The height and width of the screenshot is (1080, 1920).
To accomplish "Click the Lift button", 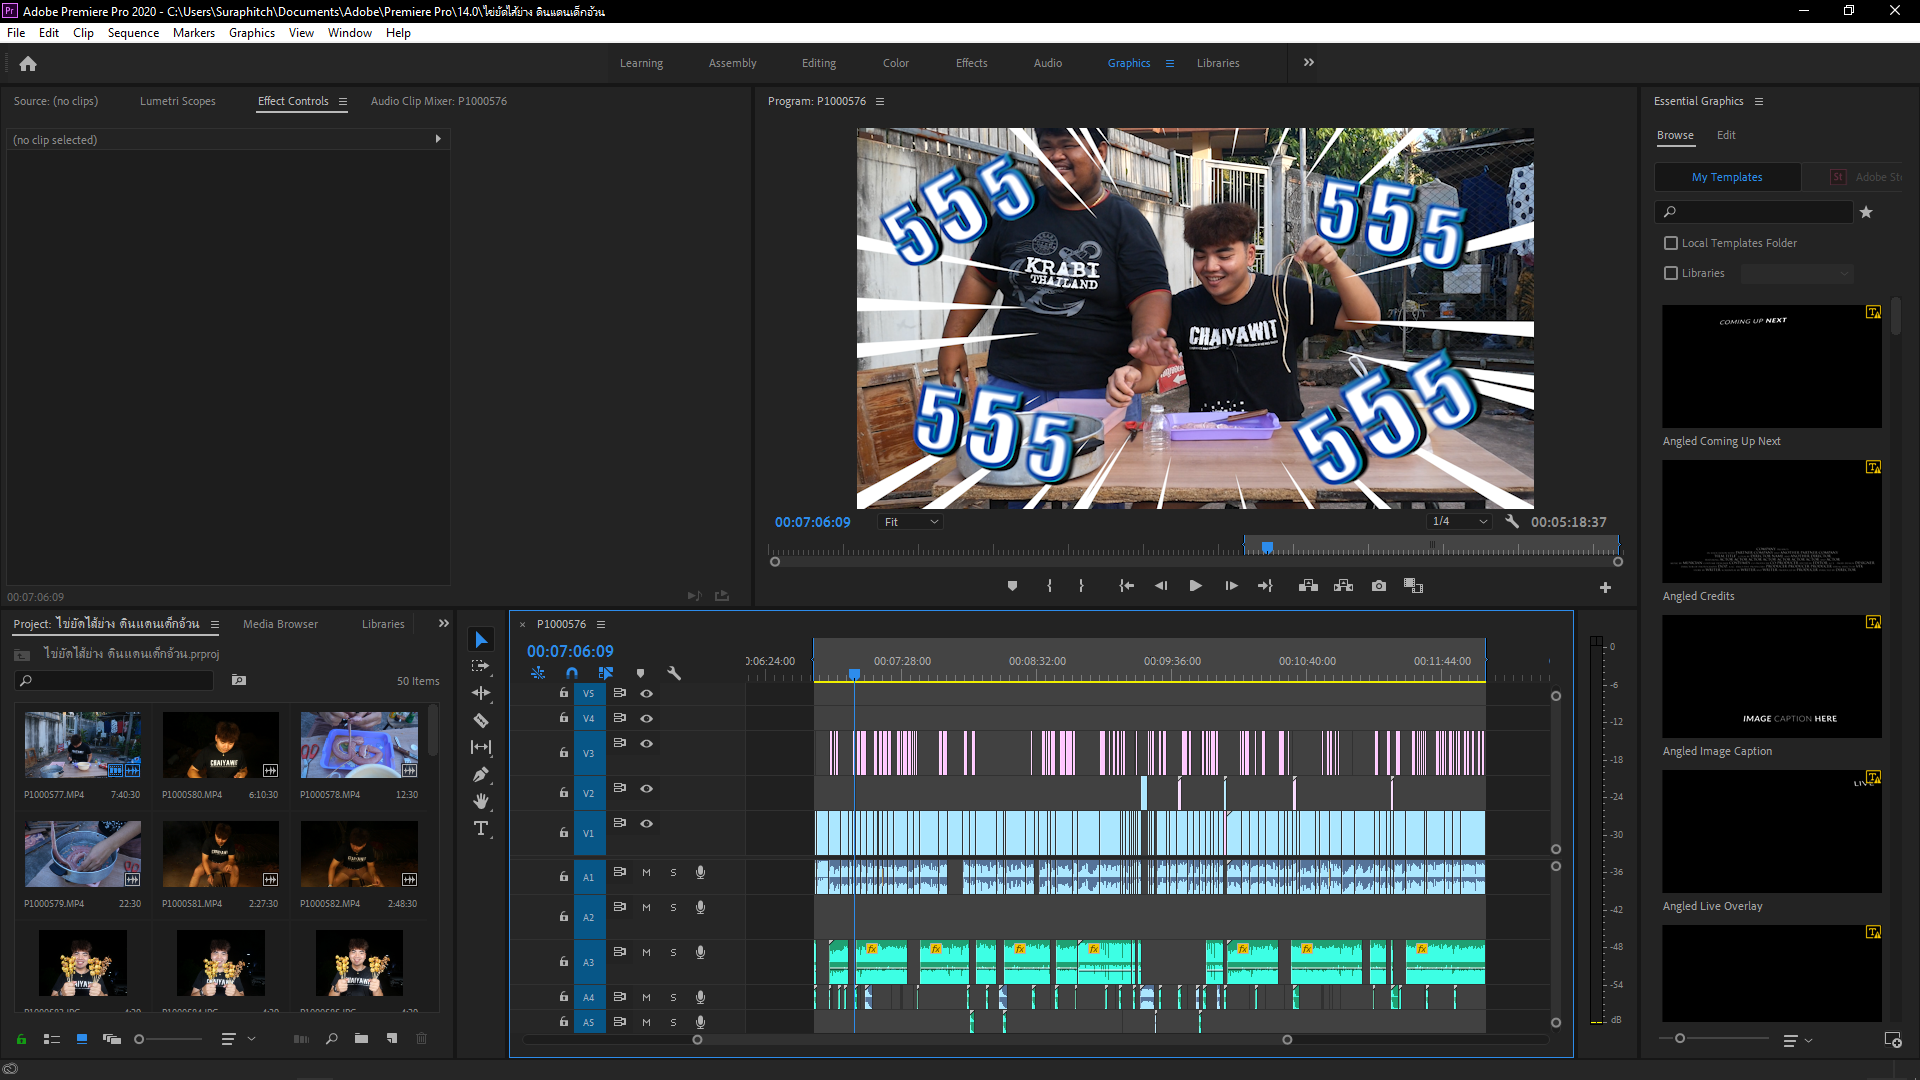I will (1308, 586).
